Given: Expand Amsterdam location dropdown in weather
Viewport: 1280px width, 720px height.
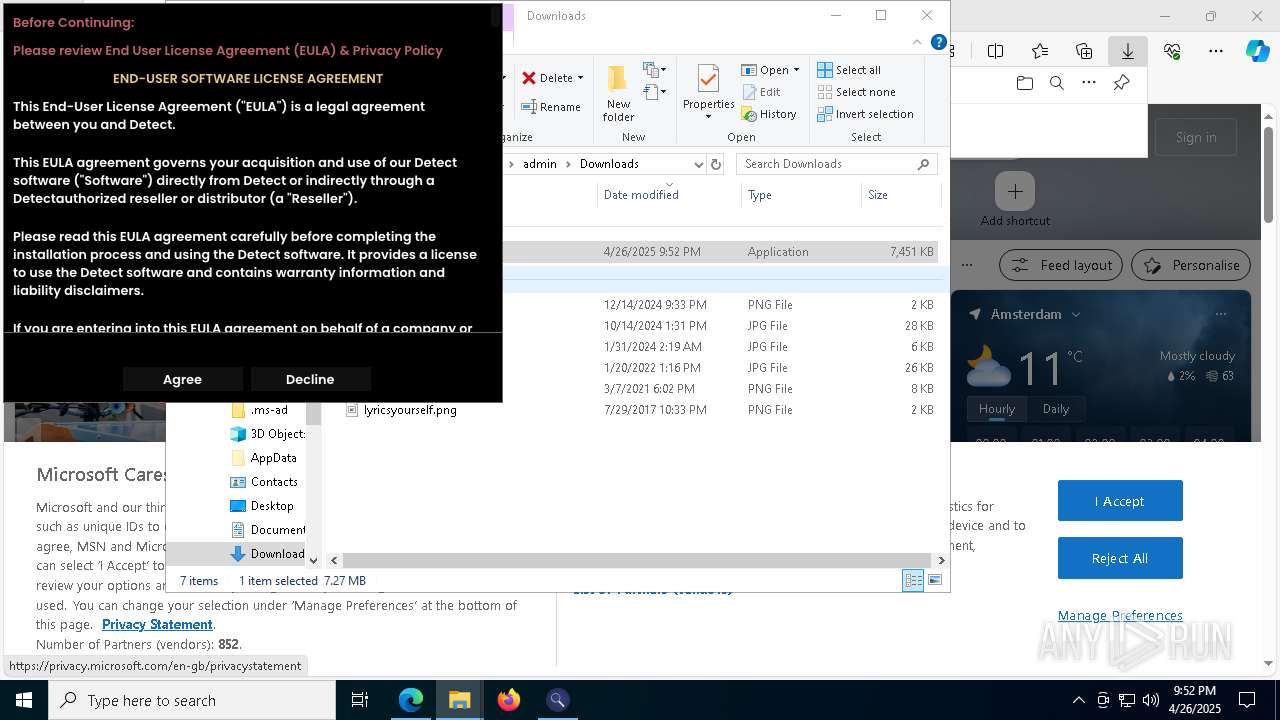Looking at the screenshot, I should pos(1076,314).
